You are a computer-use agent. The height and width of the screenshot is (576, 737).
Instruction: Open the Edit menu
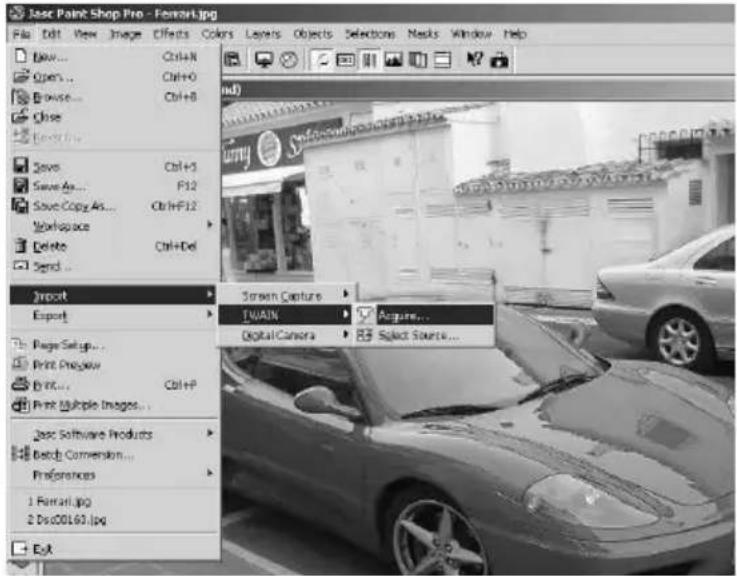pyautogui.click(x=52, y=34)
